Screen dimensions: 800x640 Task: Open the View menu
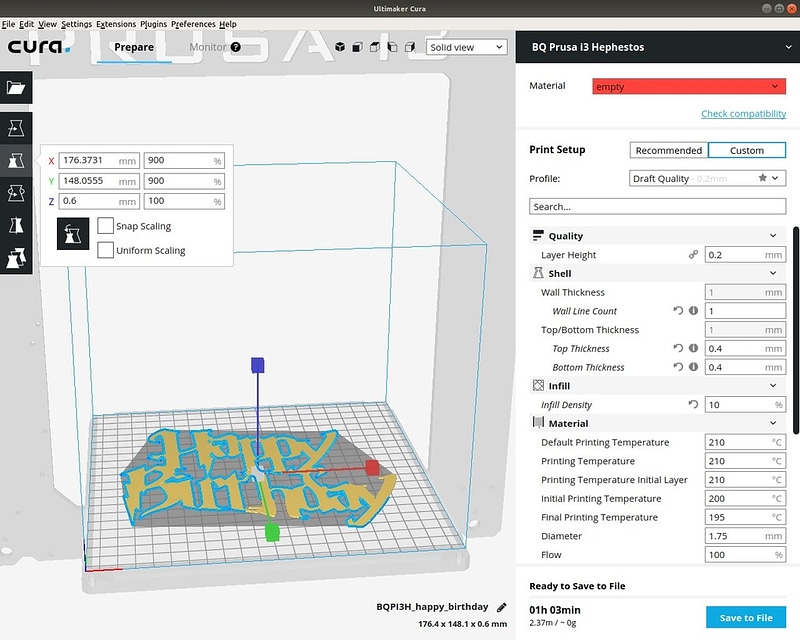pyautogui.click(x=47, y=24)
